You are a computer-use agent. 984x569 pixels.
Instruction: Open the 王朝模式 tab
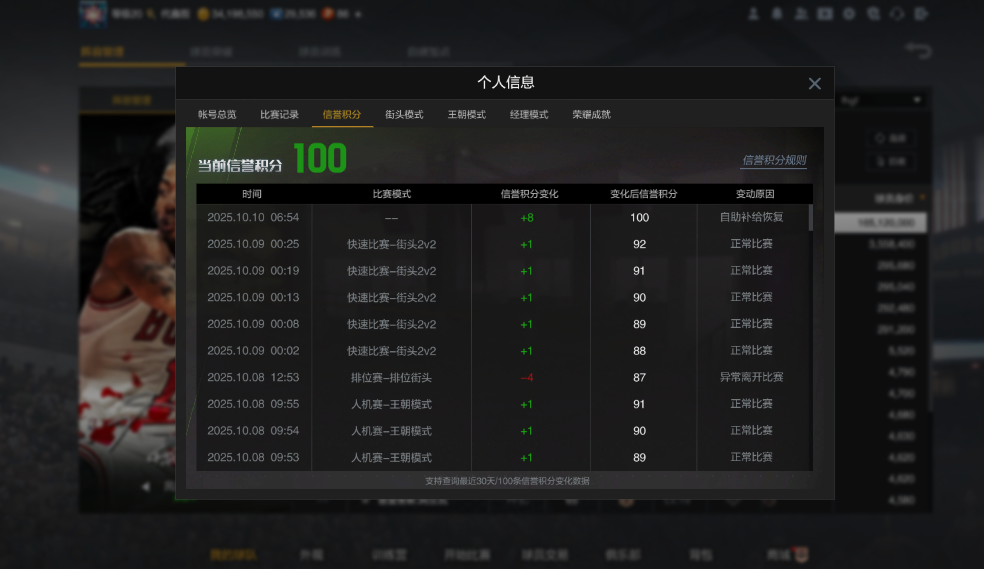[x=466, y=114]
